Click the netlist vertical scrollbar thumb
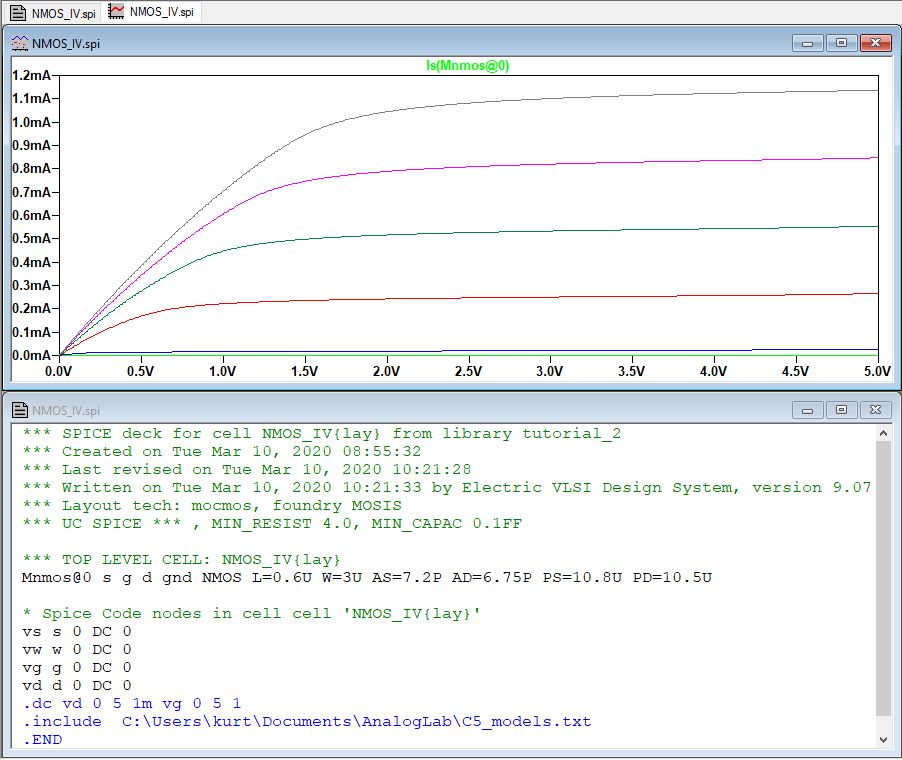Screen dimensions: 902x760 (883, 580)
